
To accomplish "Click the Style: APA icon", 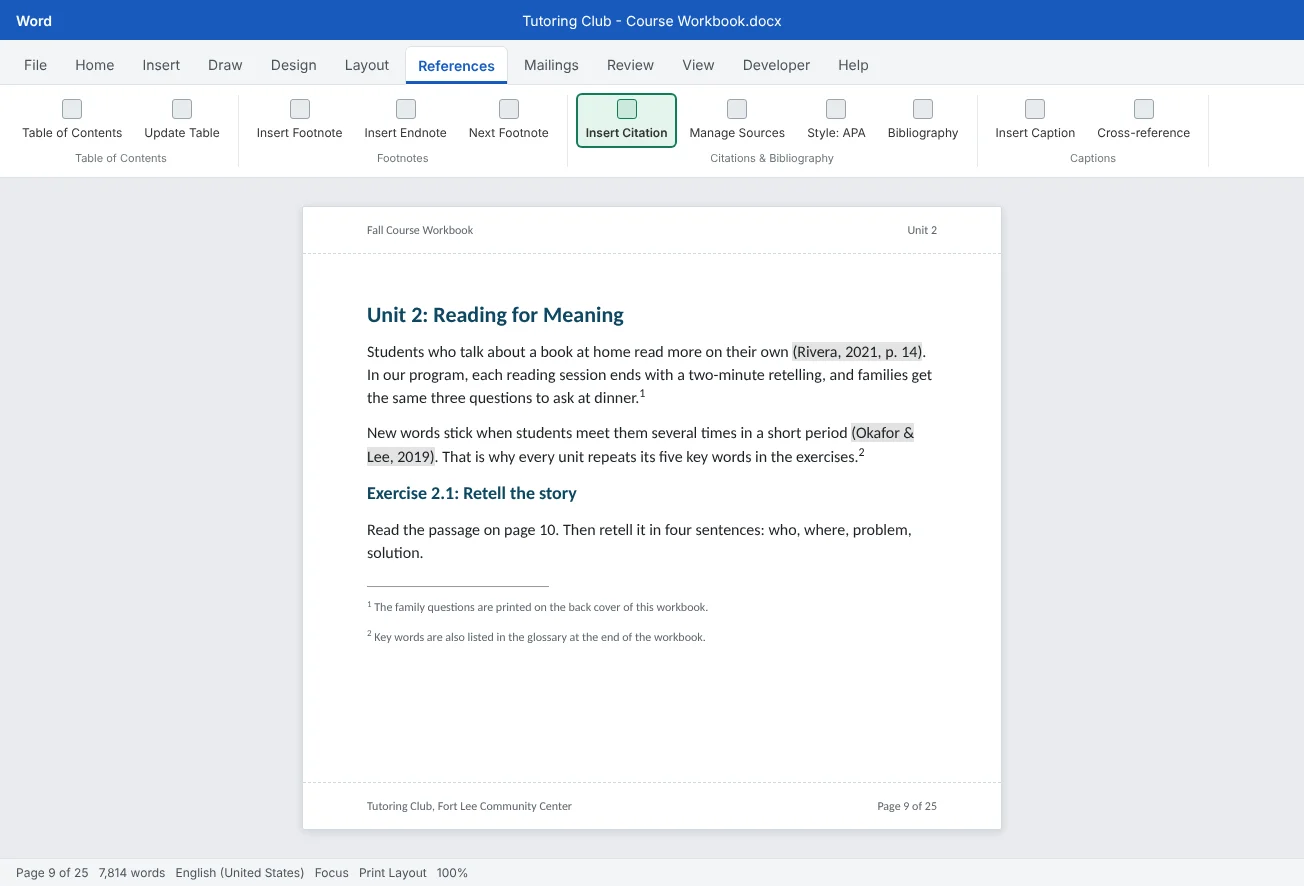I will pos(836,109).
